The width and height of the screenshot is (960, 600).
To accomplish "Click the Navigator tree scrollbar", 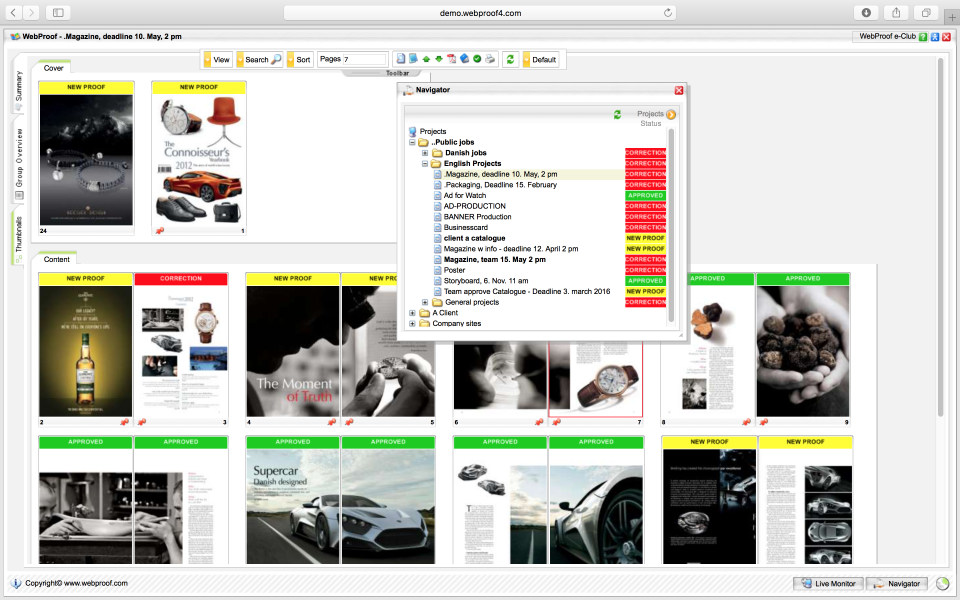I will pyautogui.click(x=671, y=225).
